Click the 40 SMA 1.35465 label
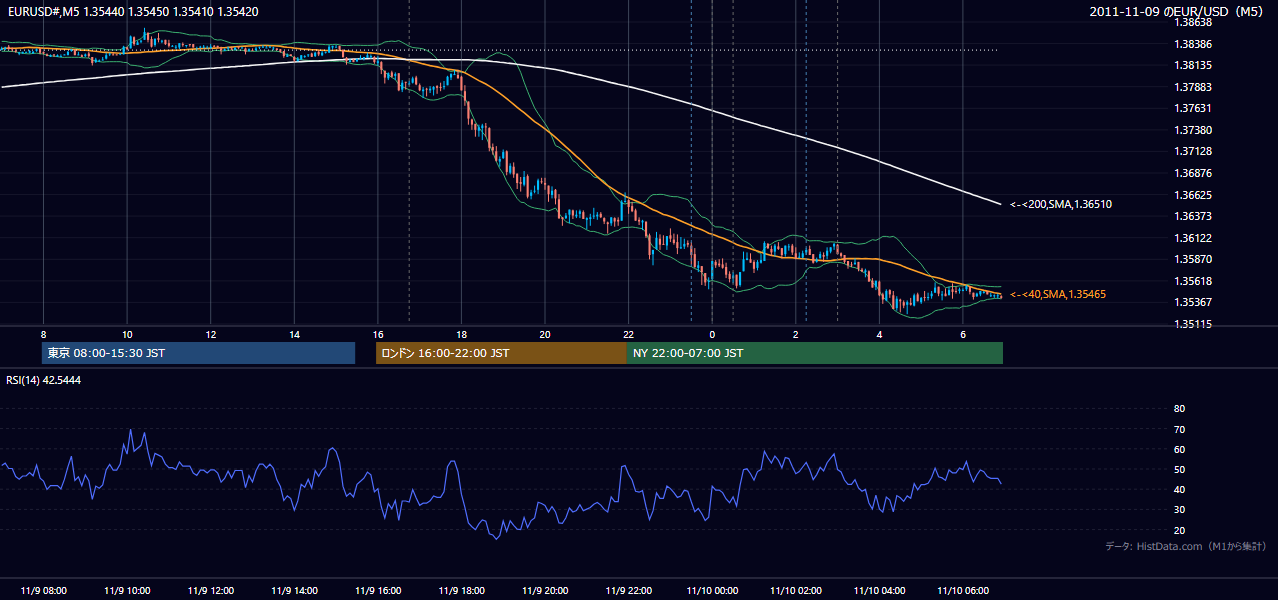This screenshot has height=600, width=1278. point(1057,295)
